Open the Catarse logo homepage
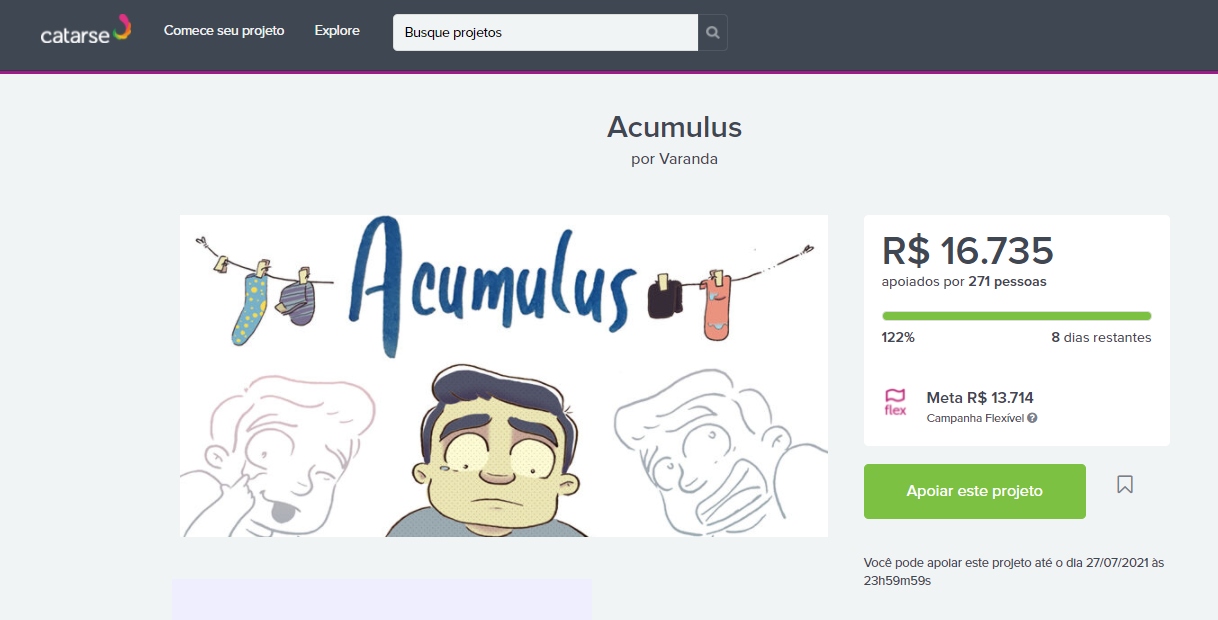The height and width of the screenshot is (620, 1218). tap(86, 30)
